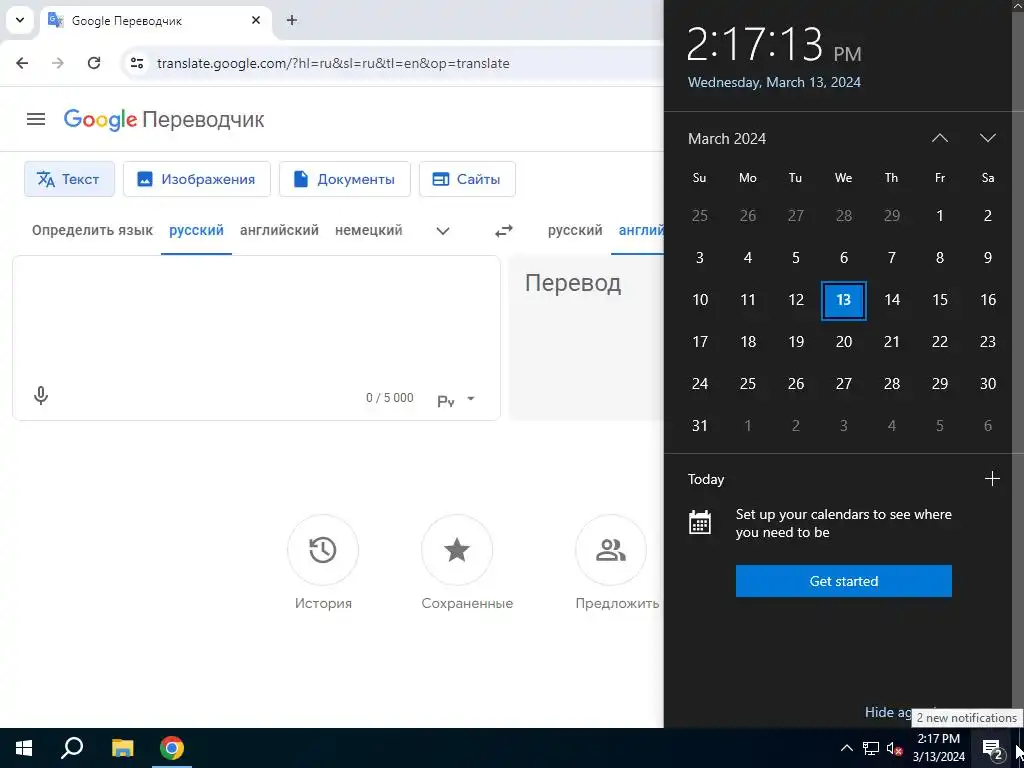1024x768 pixels.
Task: Open the Ру keyboard input tool
Action: pyautogui.click(x=446, y=400)
